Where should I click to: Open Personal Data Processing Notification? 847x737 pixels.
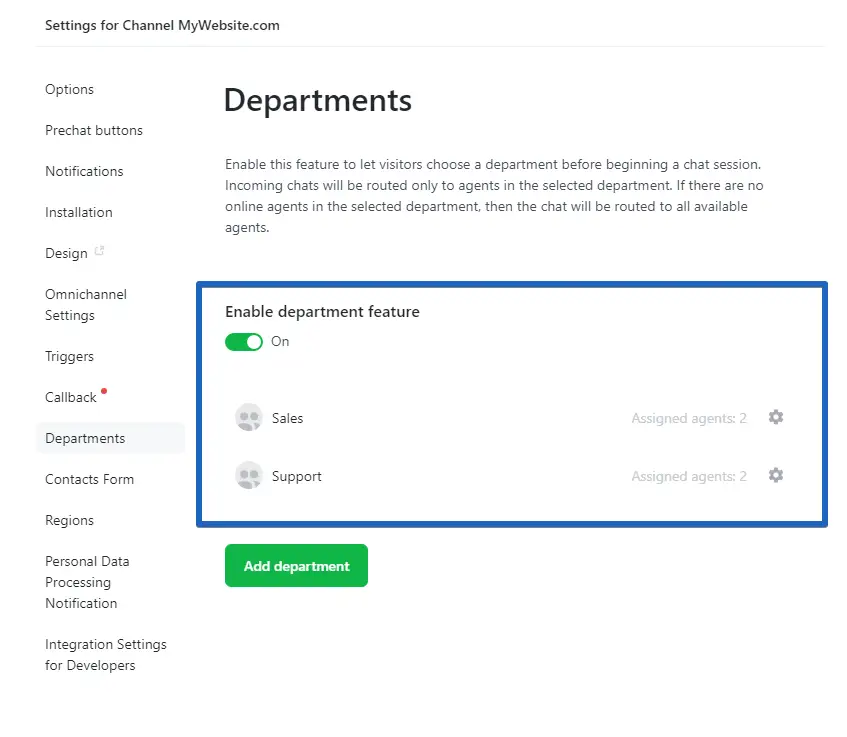(x=87, y=582)
